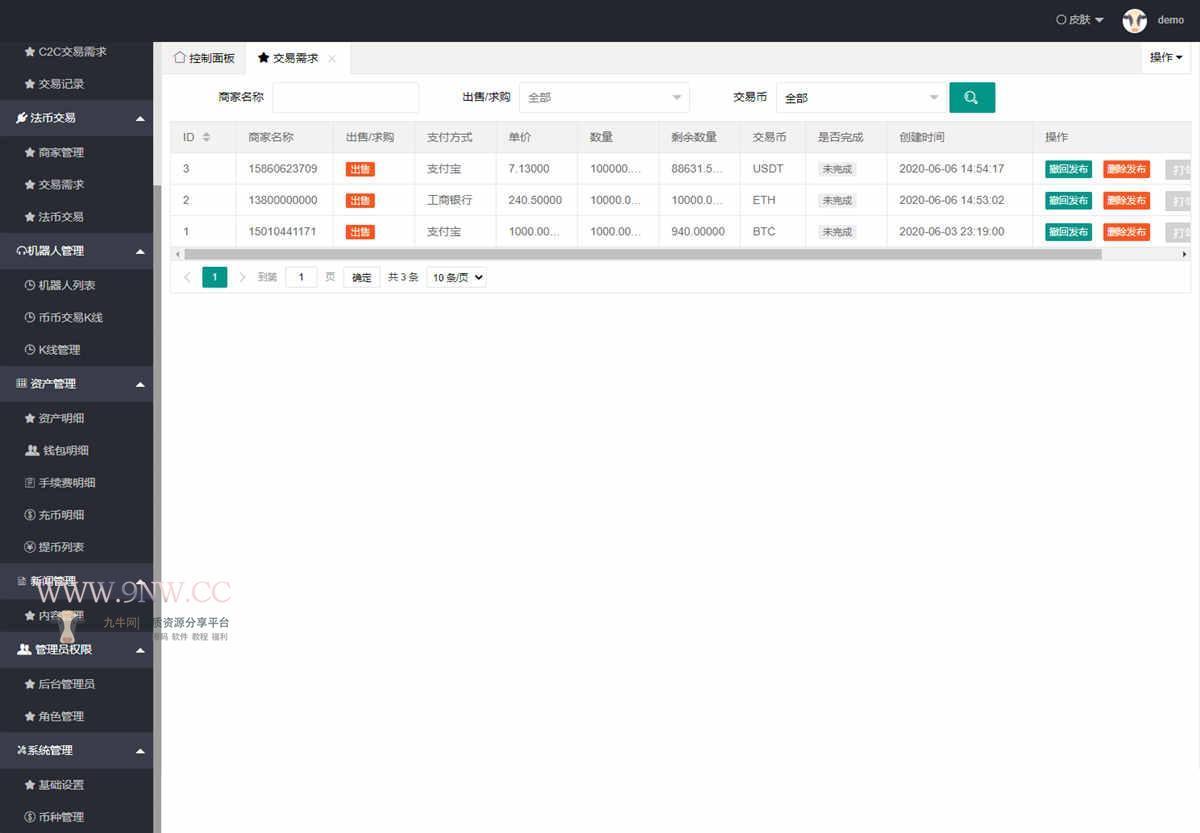The image size is (1200, 833).
Task: Open 控制面板 via its home icon
Action: (x=203, y=58)
